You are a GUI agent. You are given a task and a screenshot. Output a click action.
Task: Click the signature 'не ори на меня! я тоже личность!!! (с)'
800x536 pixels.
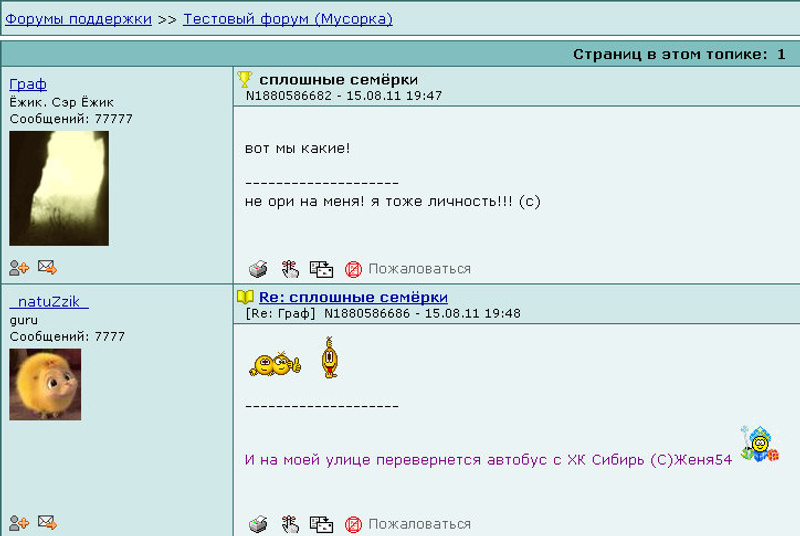392,201
